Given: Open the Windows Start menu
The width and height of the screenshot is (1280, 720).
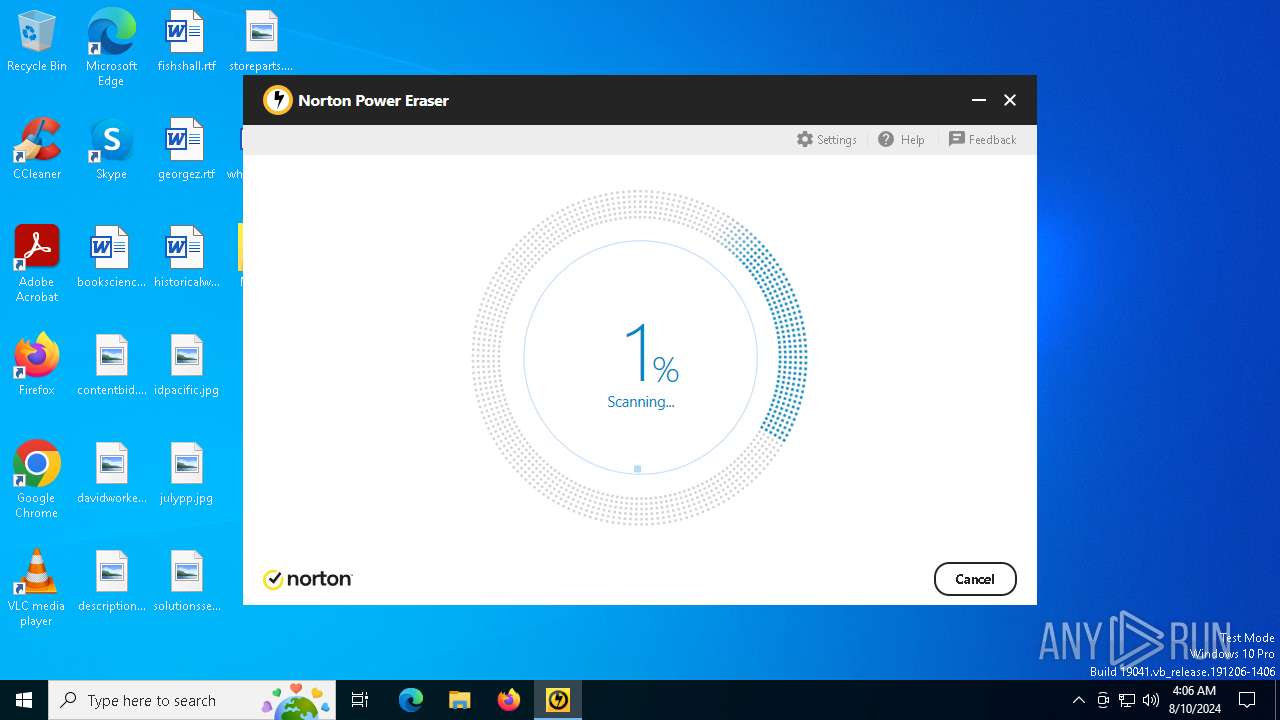Looking at the screenshot, I should (24, 700).
